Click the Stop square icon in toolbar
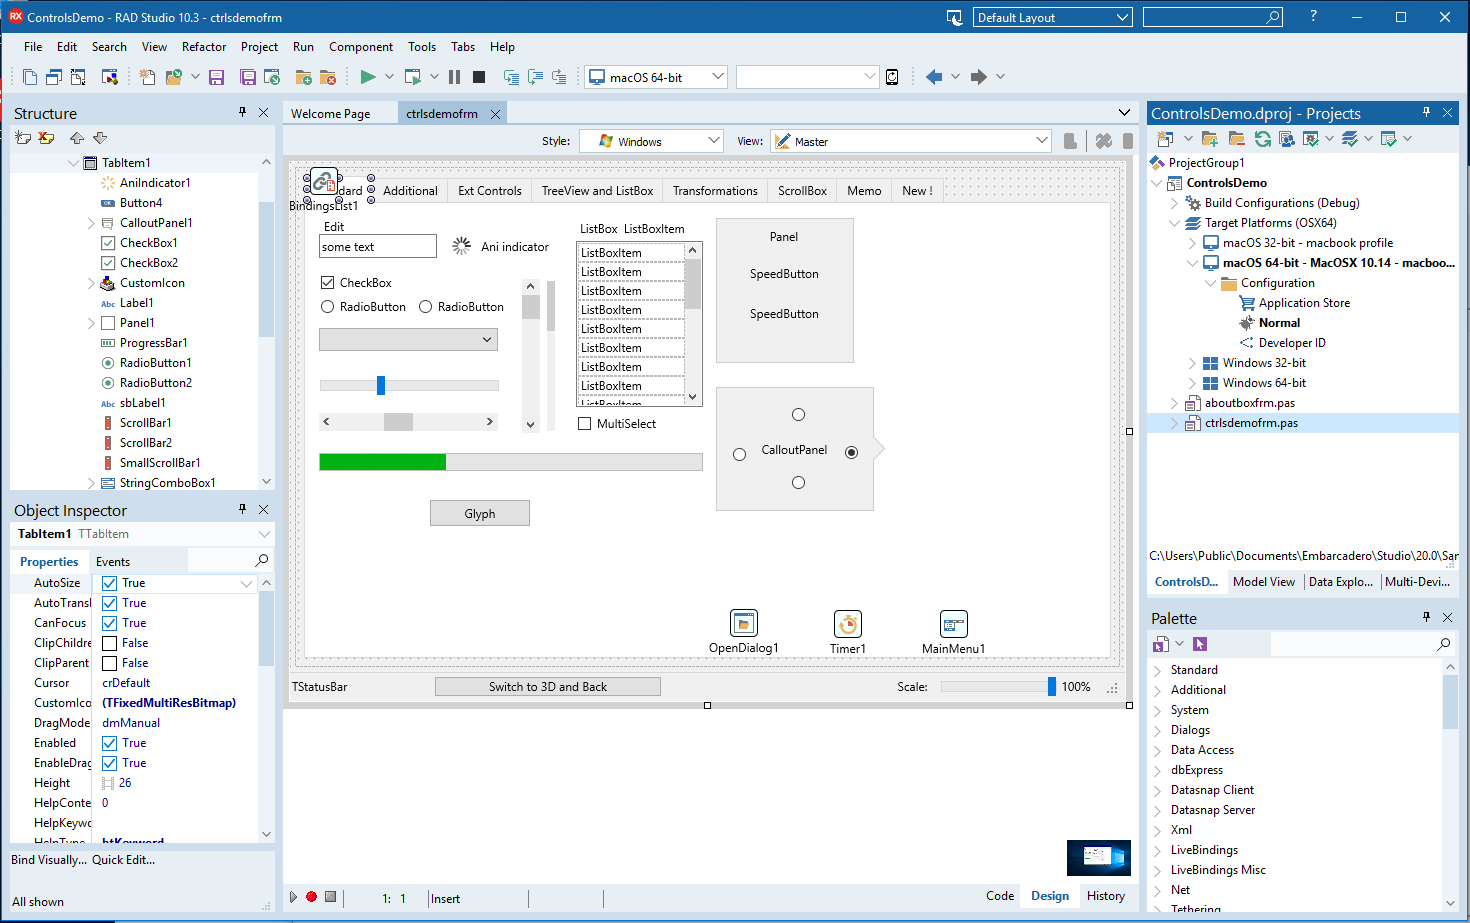1470x923 pixels. [479, 77]
